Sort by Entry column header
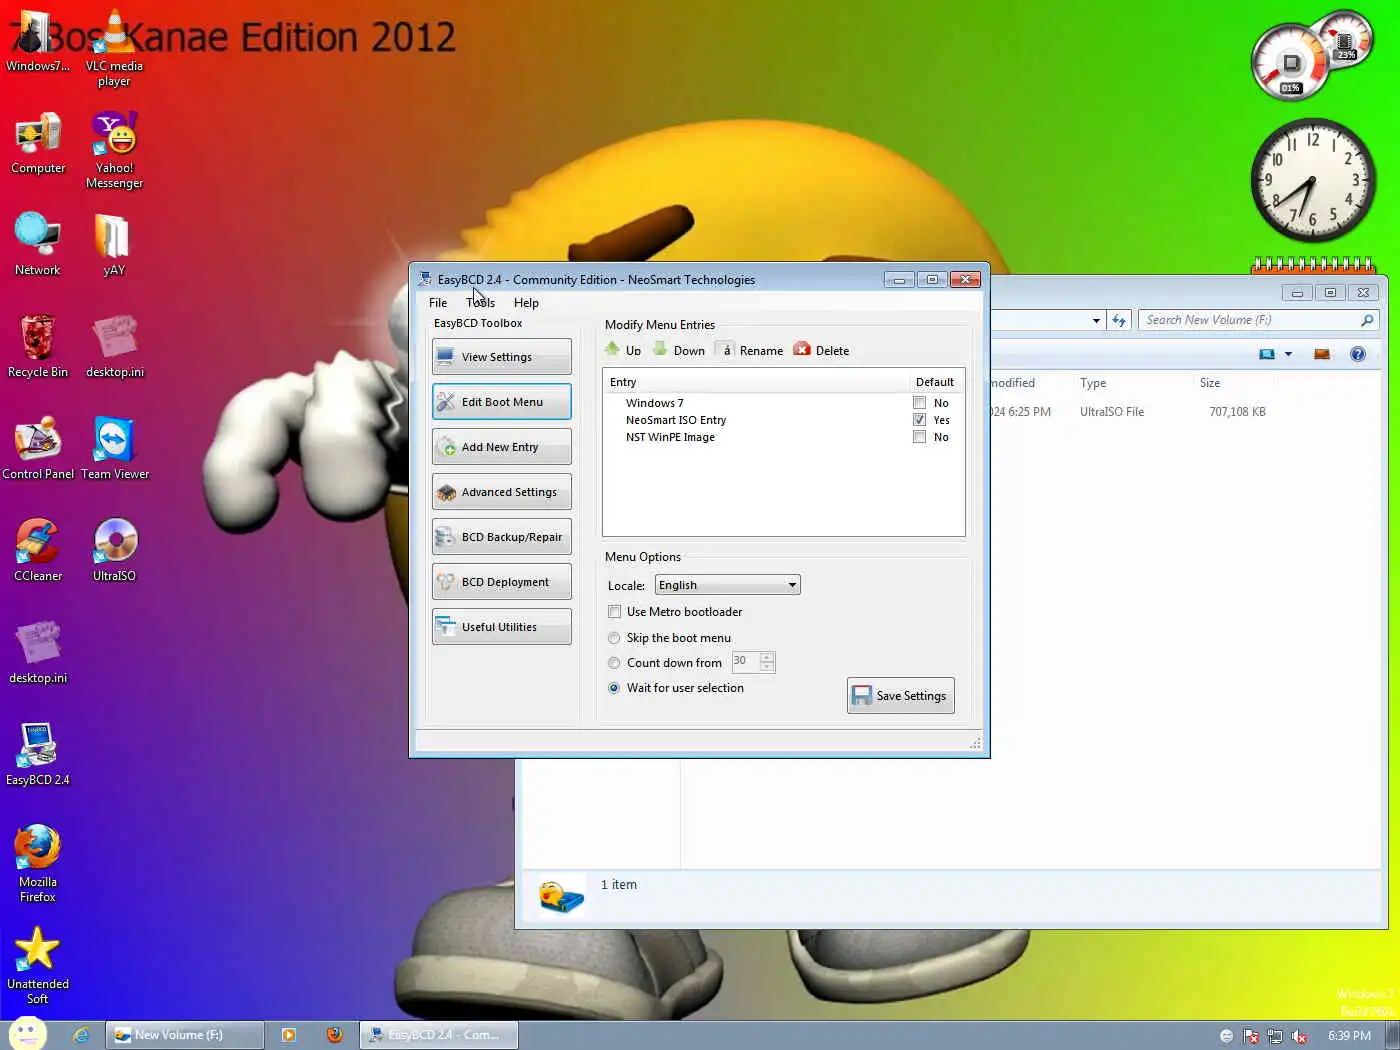 click(x=755, y=382)
